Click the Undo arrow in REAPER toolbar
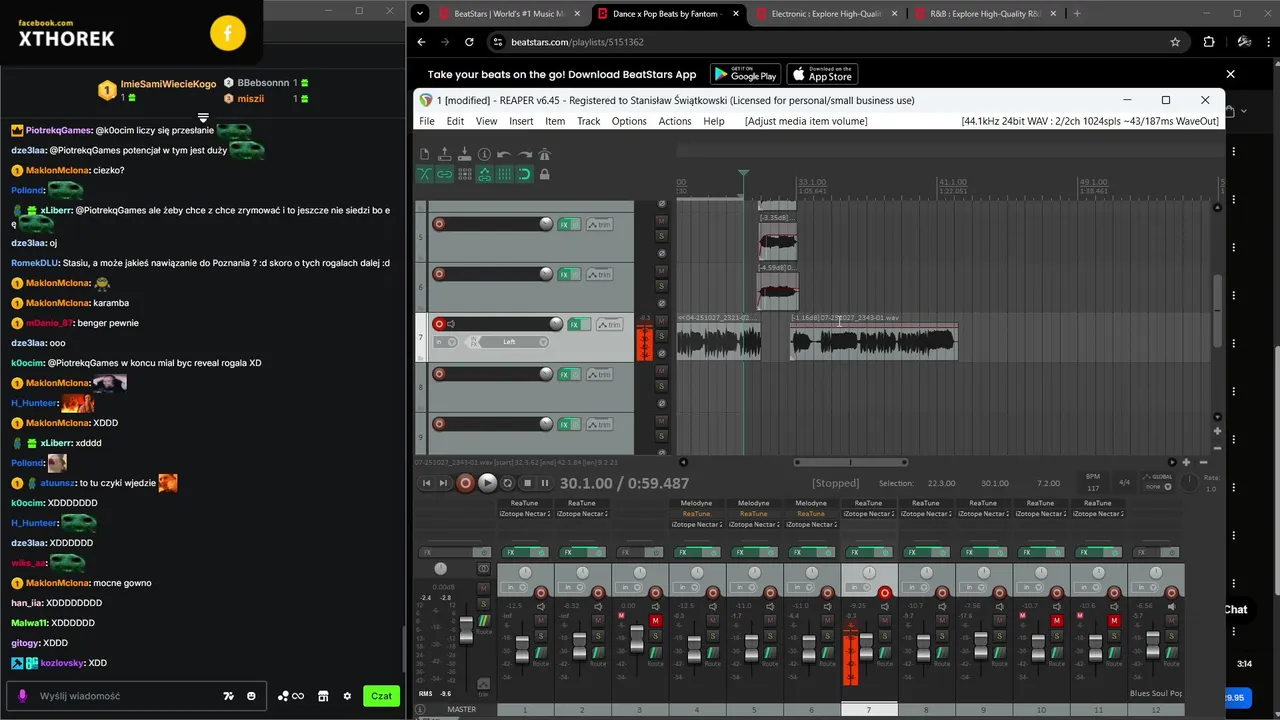Image resolution: width=1280 pixels, height=720 pixels. 504,154
